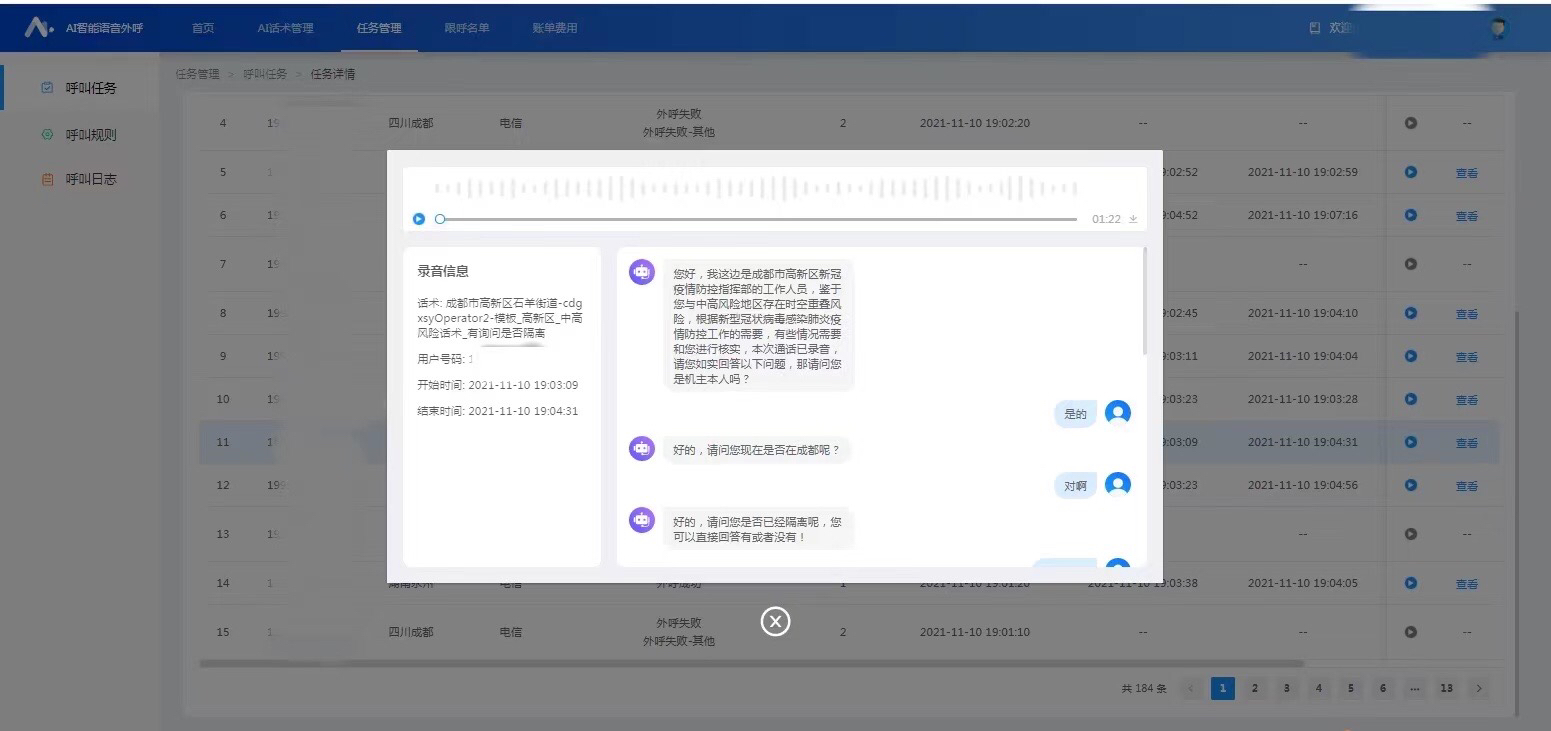Download the recording audio file
This screenshot has width=1551, height=731.
pos(1133,219)
